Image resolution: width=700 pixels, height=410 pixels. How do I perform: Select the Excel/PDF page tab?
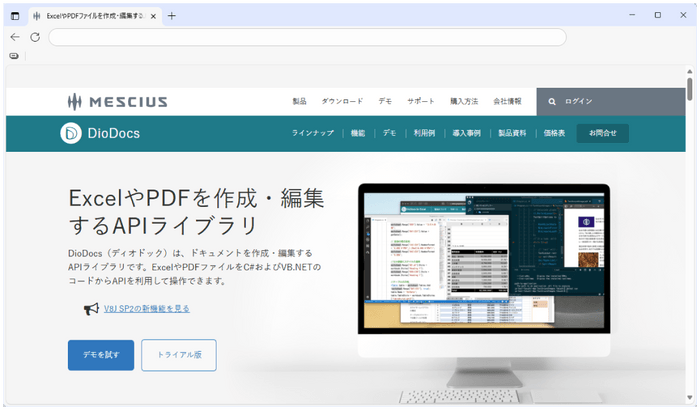coord(95,16)
